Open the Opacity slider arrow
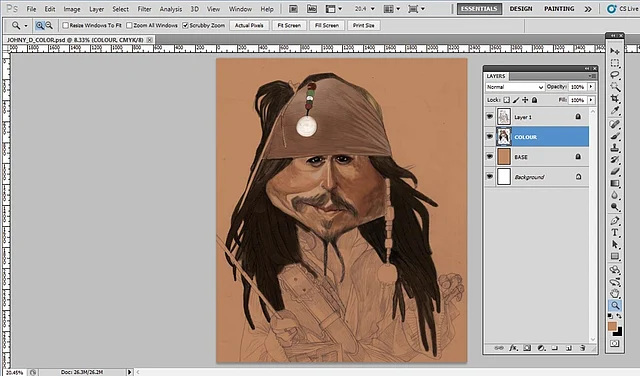 591,87
